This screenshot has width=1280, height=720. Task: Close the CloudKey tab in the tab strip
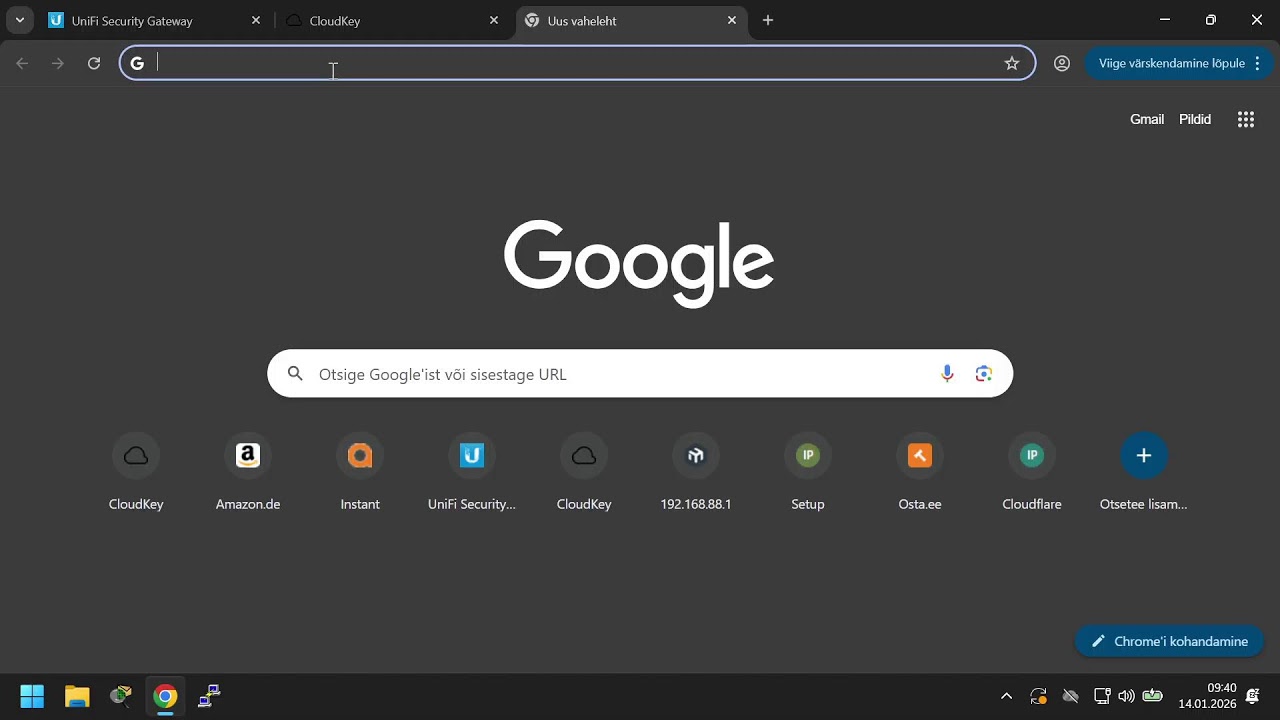(493, 20)
